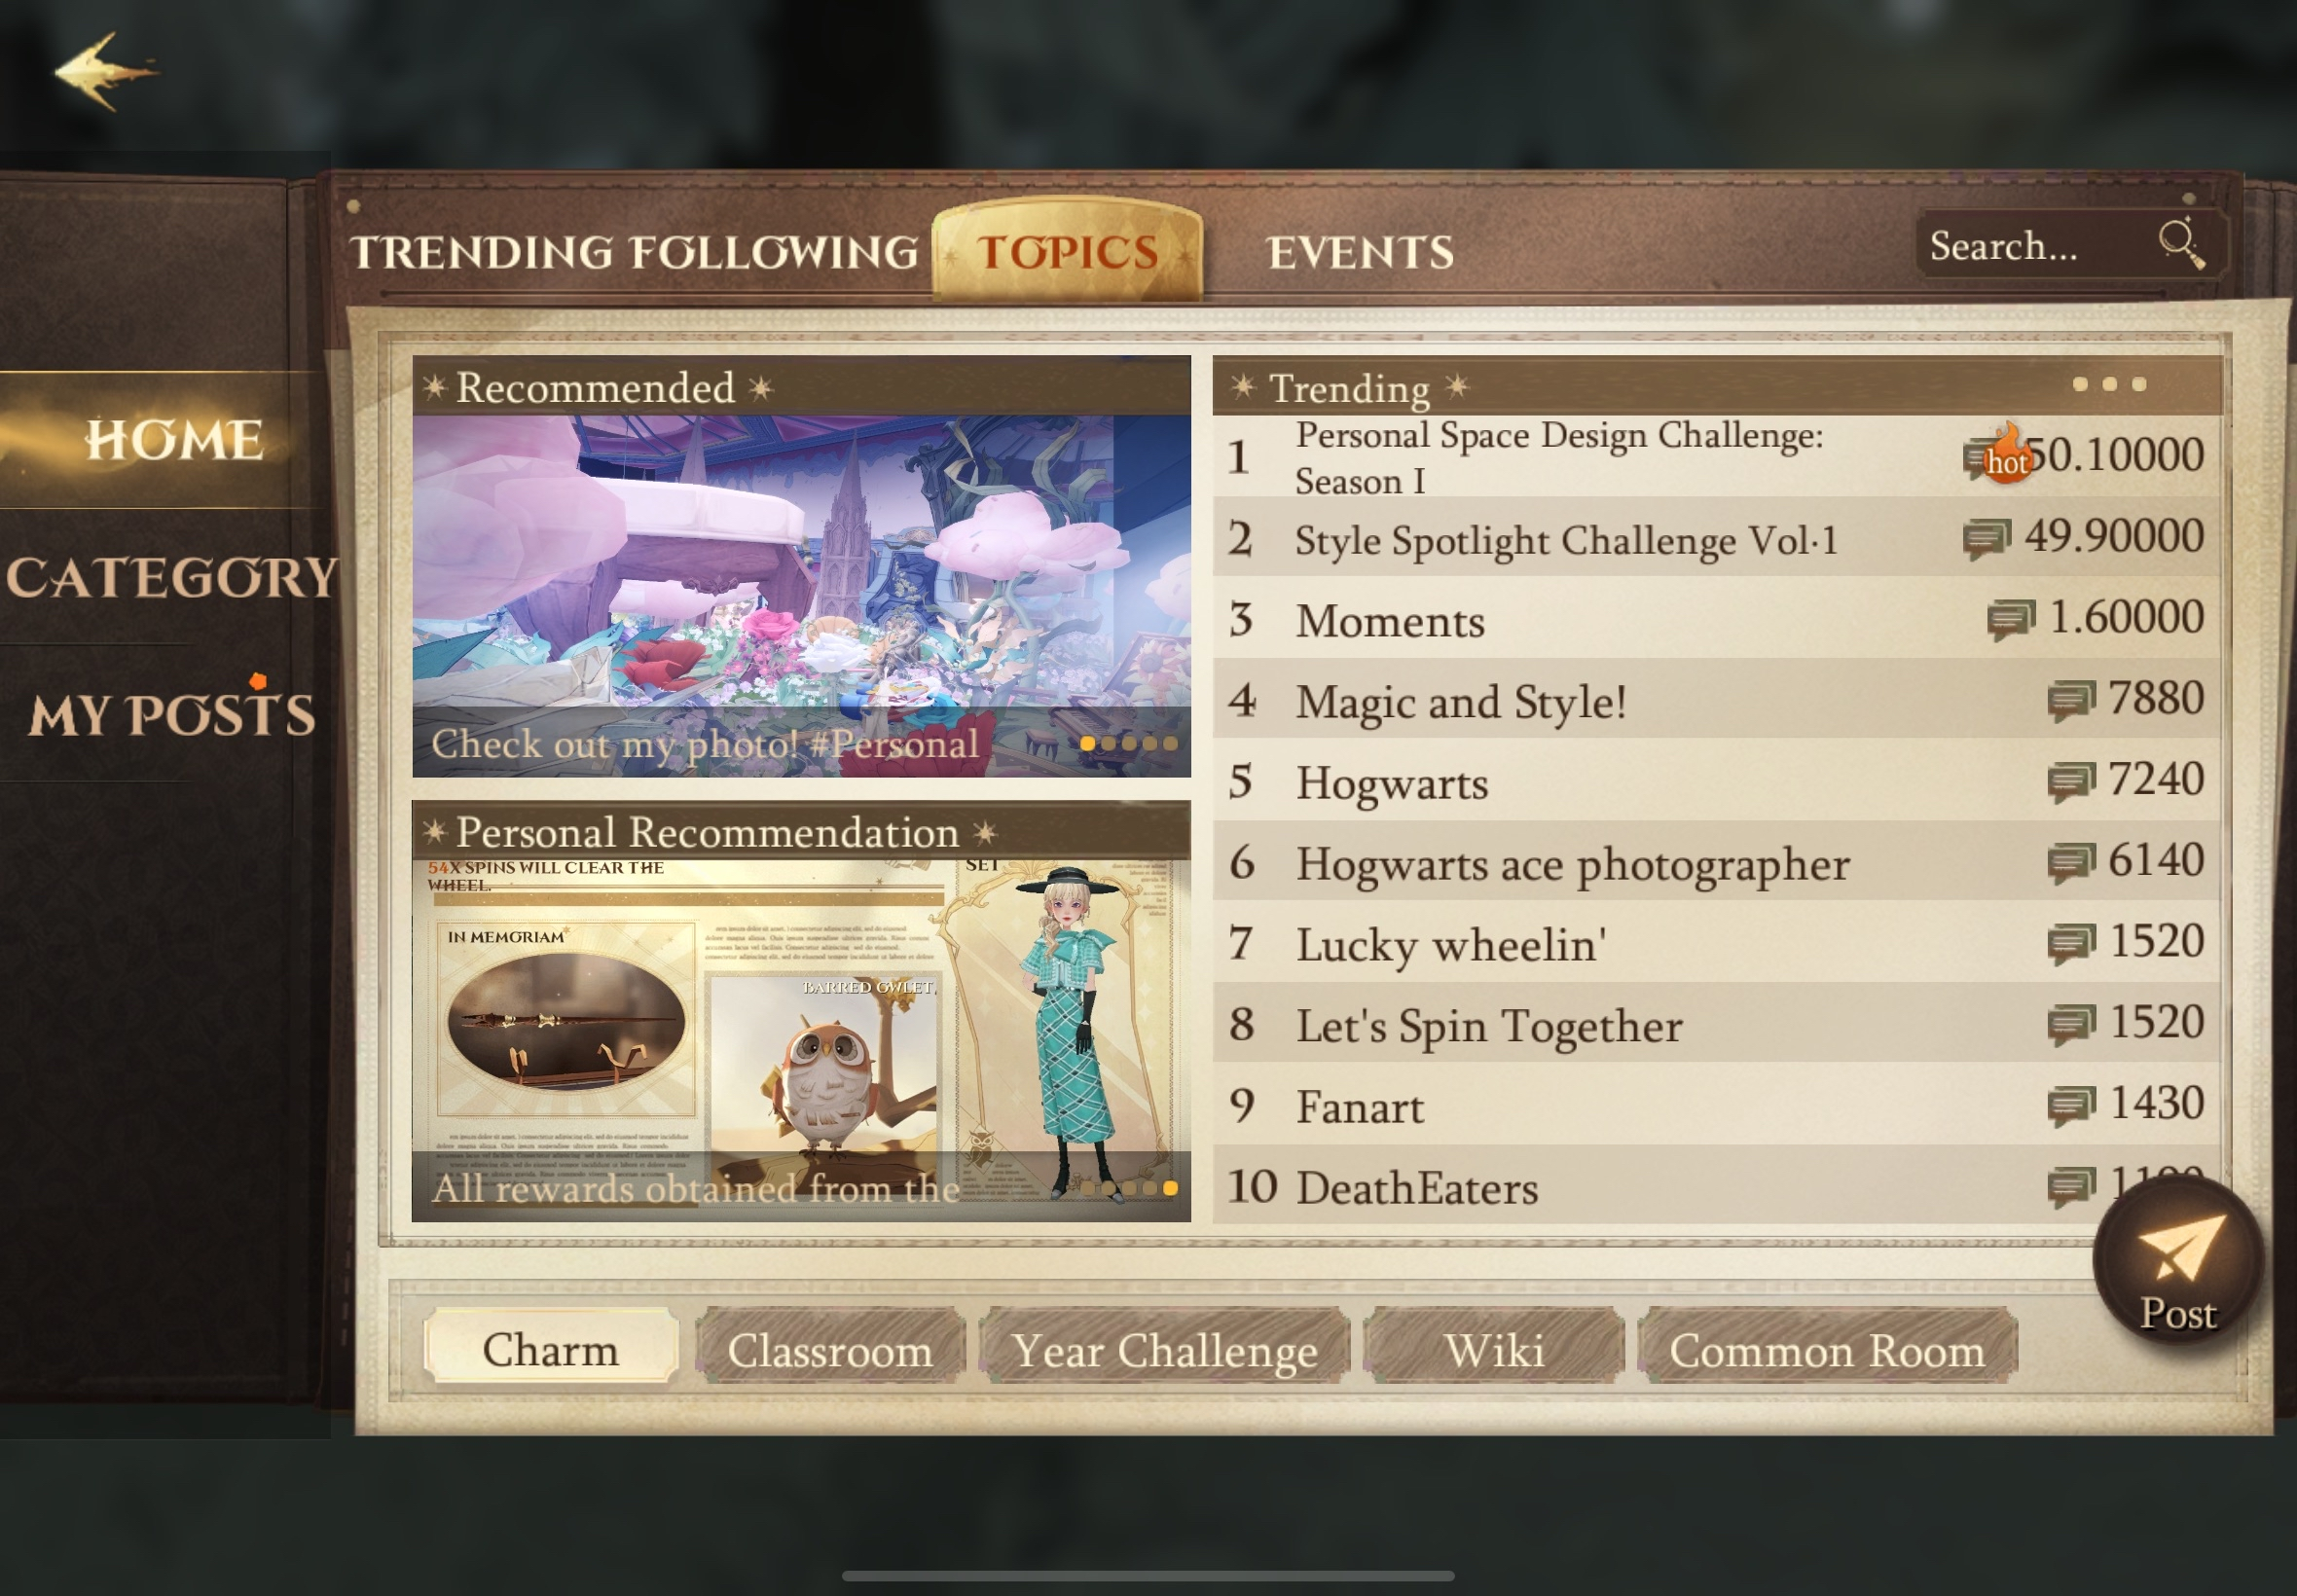The image size is (2297, 1596).
Task: Click the search magnifying glass icon
Action: (x=2180, y=243)
